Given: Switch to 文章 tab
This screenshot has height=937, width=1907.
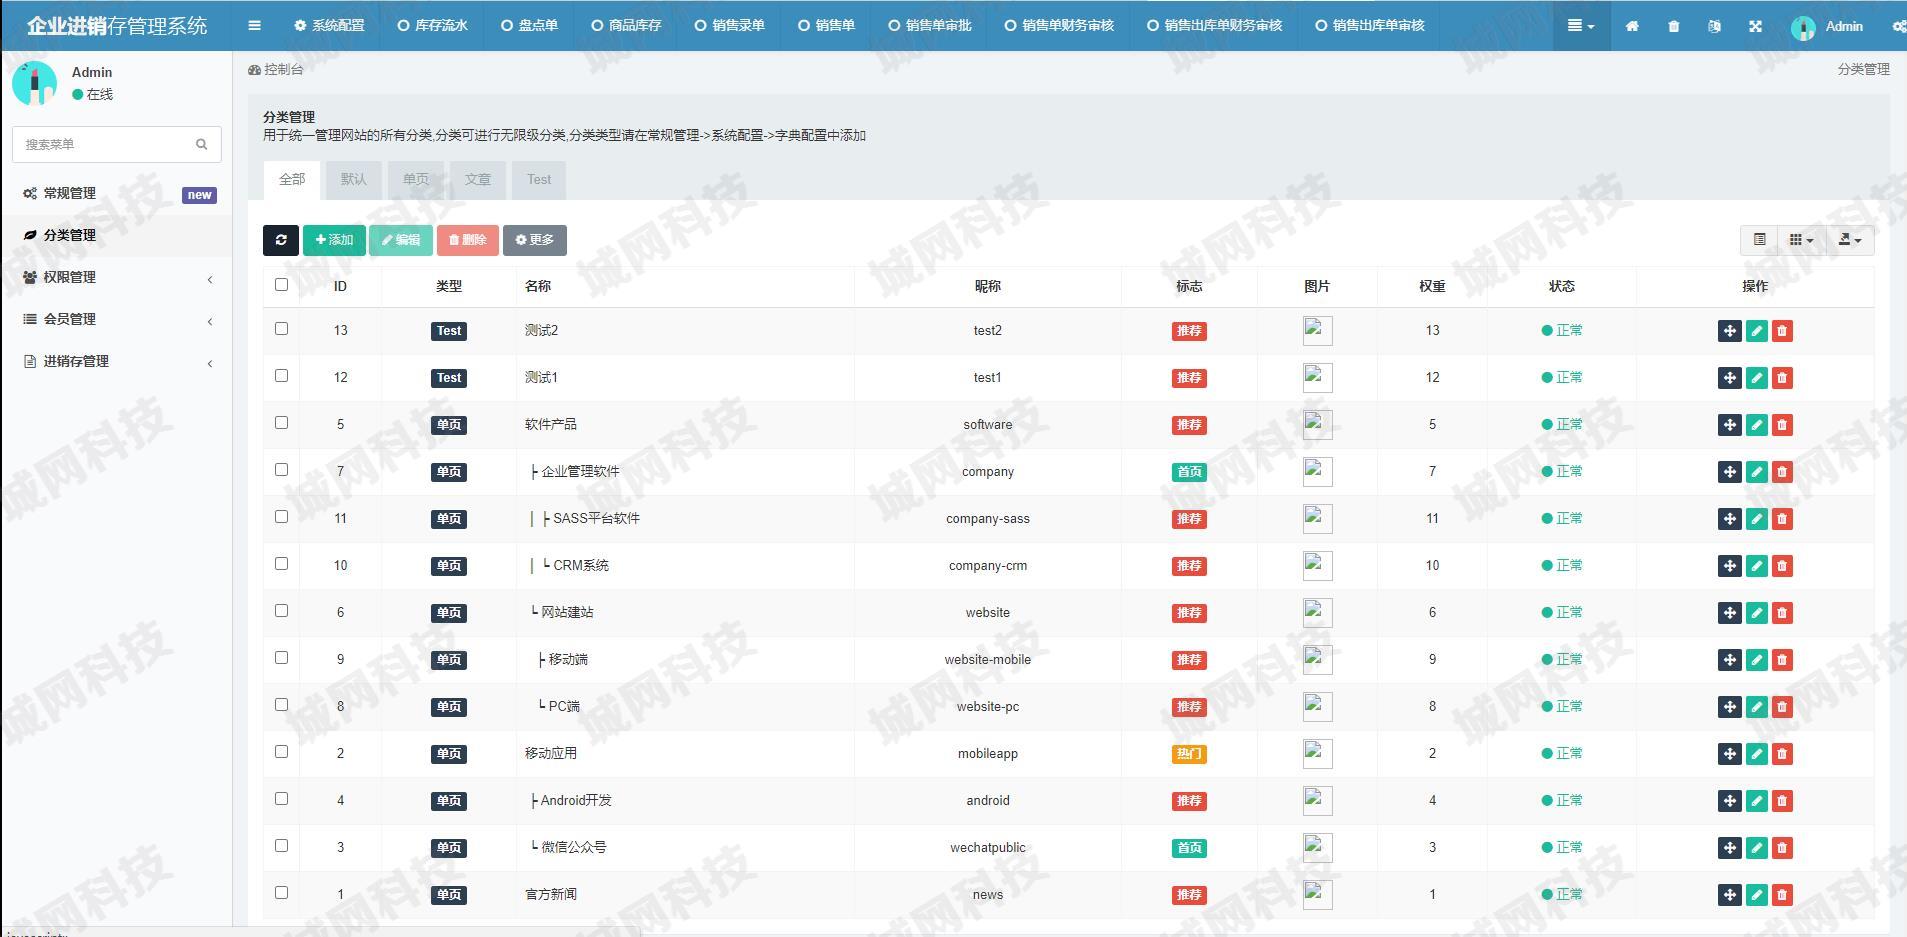Looking at the screenshot, I should pyautogui.click(x=478, y=180).
